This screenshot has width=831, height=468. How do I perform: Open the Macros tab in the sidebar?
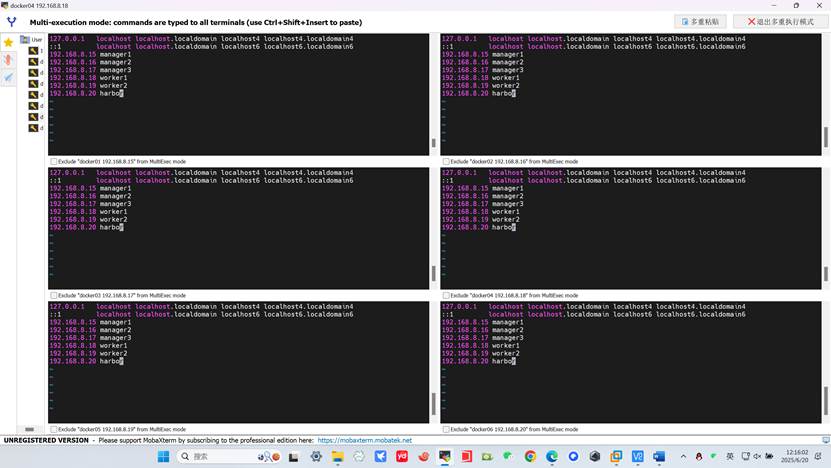point(8,78)
